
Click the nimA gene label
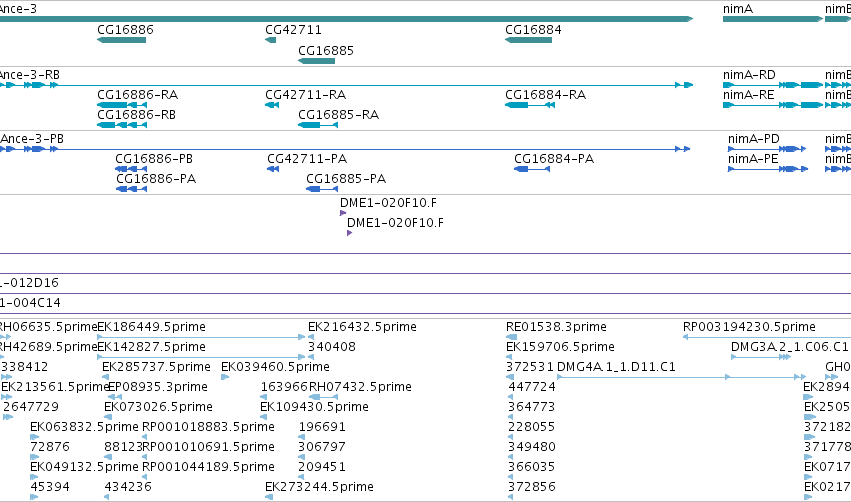(738, 9)
